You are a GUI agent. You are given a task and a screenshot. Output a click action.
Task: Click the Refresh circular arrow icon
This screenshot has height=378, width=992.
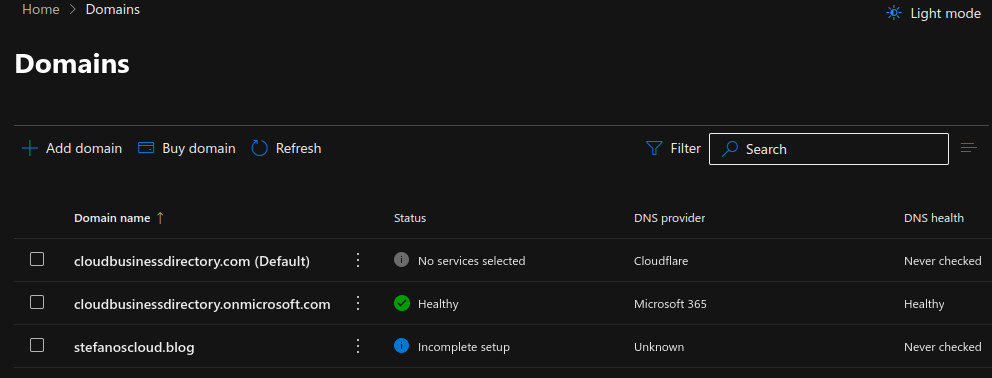click(x=260, y=148)
